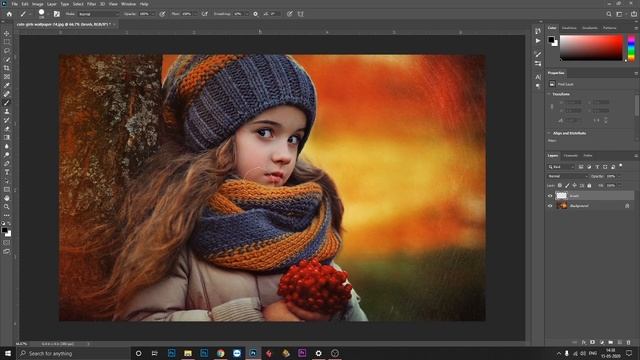
Task: Click add layer mask button
Action: pyautogui.click(x=593, y=342)
